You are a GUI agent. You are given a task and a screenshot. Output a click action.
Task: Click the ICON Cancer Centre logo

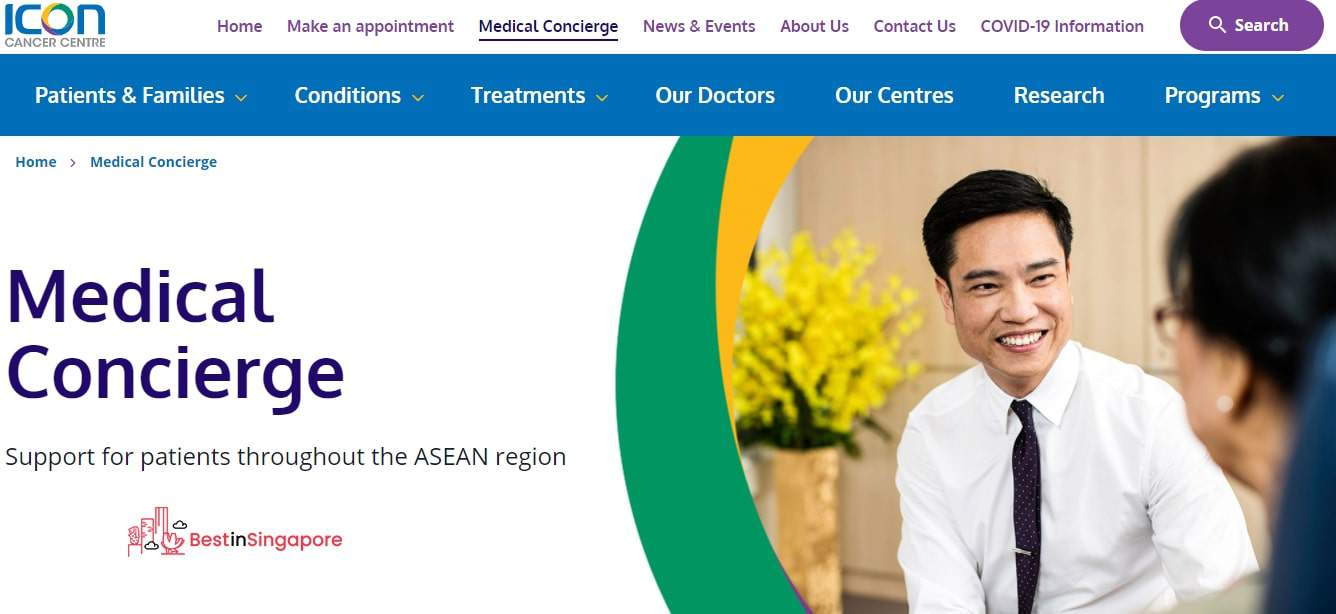(x=55, y=24)
